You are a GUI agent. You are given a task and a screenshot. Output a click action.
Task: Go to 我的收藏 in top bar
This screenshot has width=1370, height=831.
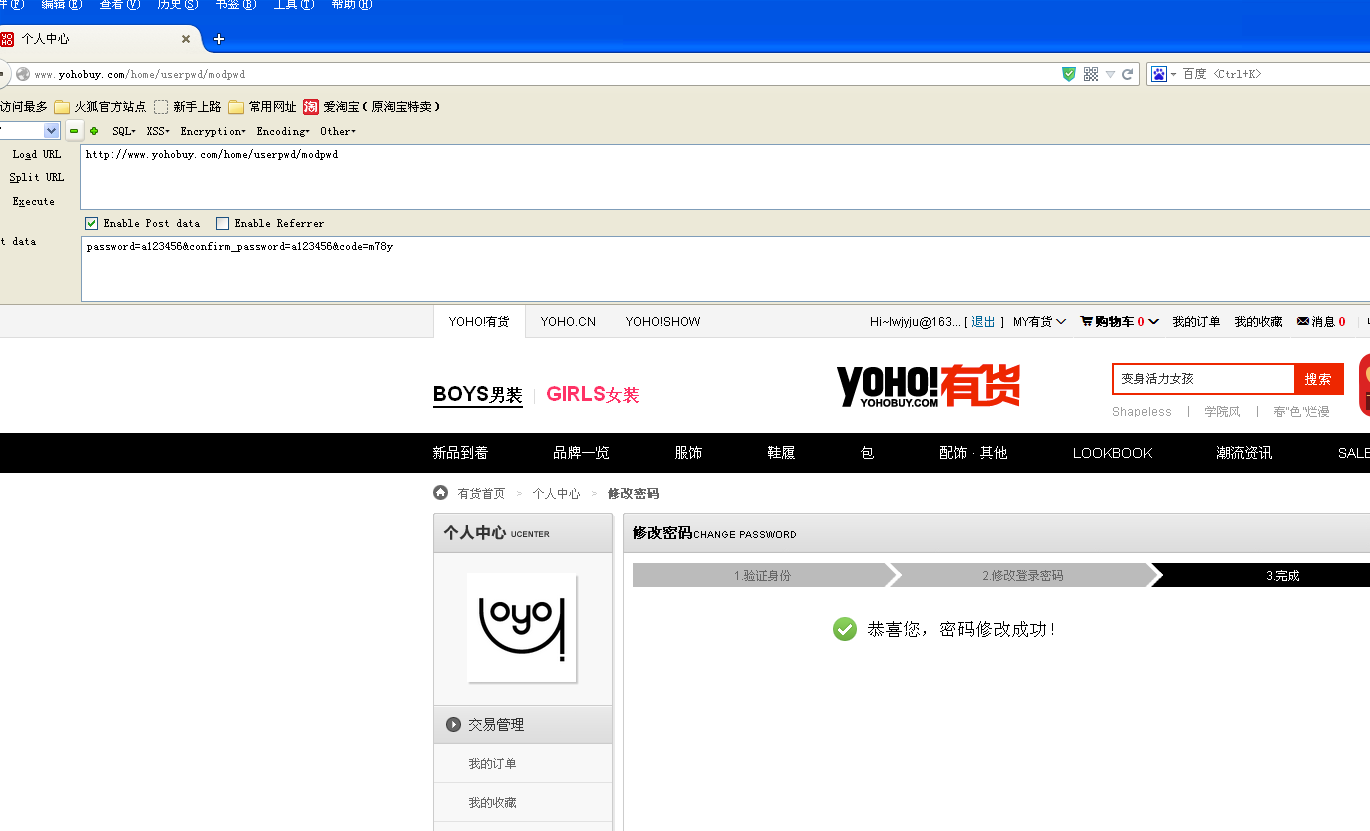[1258, 322]
